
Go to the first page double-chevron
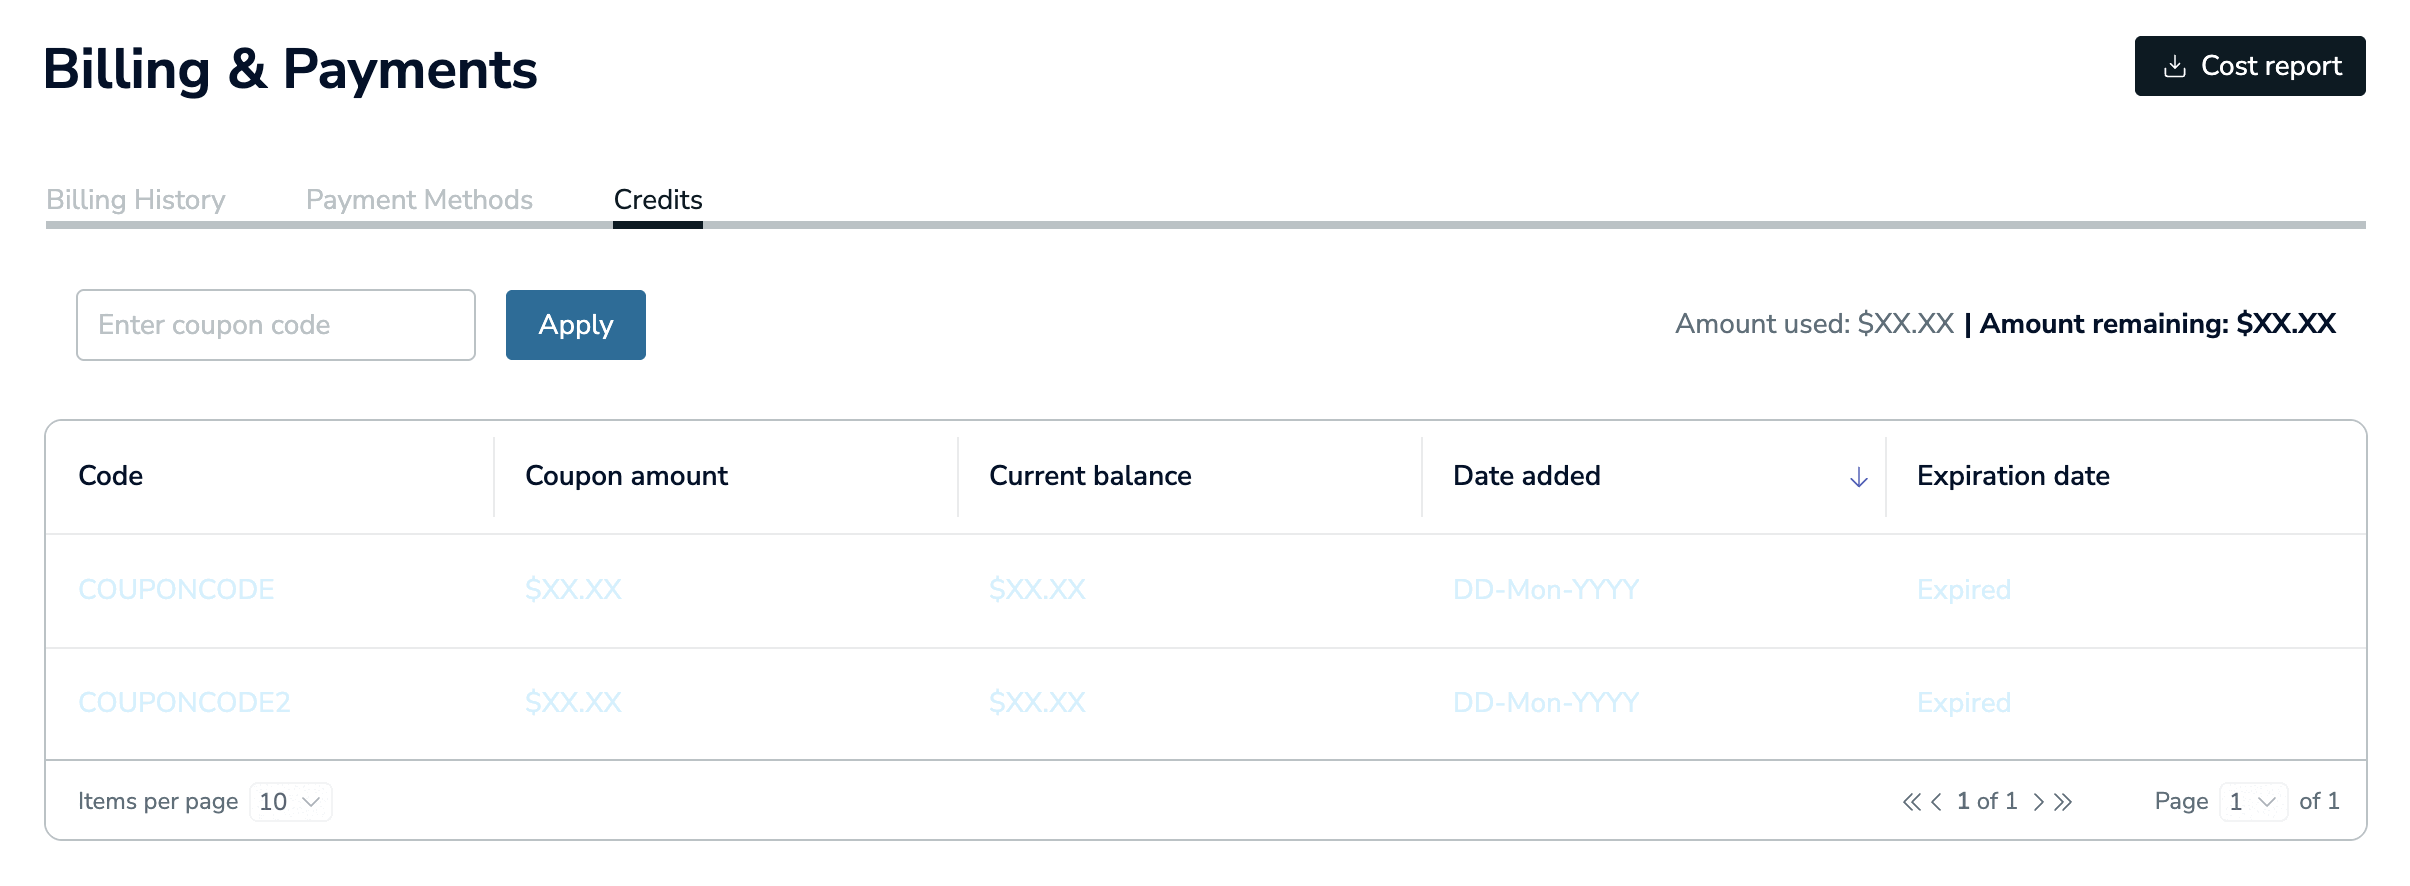pyautogui.click(x=1911, y=802)
